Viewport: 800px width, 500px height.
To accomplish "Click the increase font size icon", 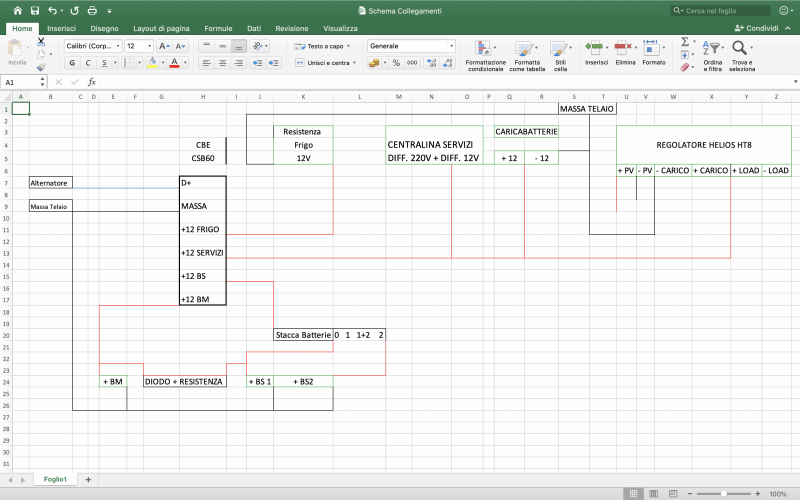I will tap(163, 46).
